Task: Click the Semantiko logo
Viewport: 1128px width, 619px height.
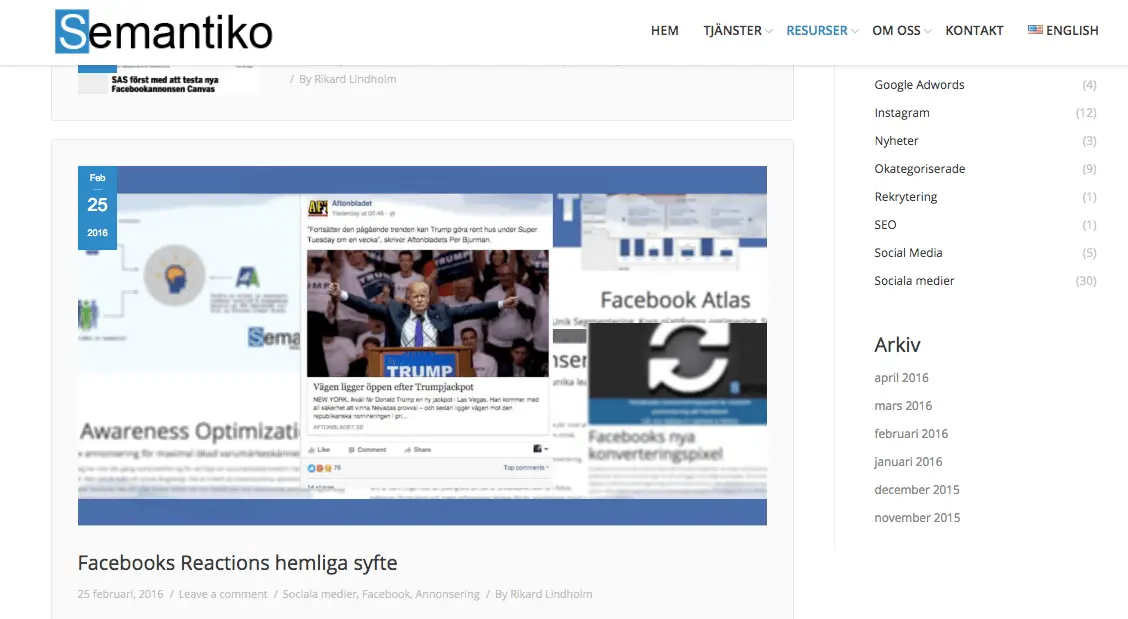Action: pos(164,31)
